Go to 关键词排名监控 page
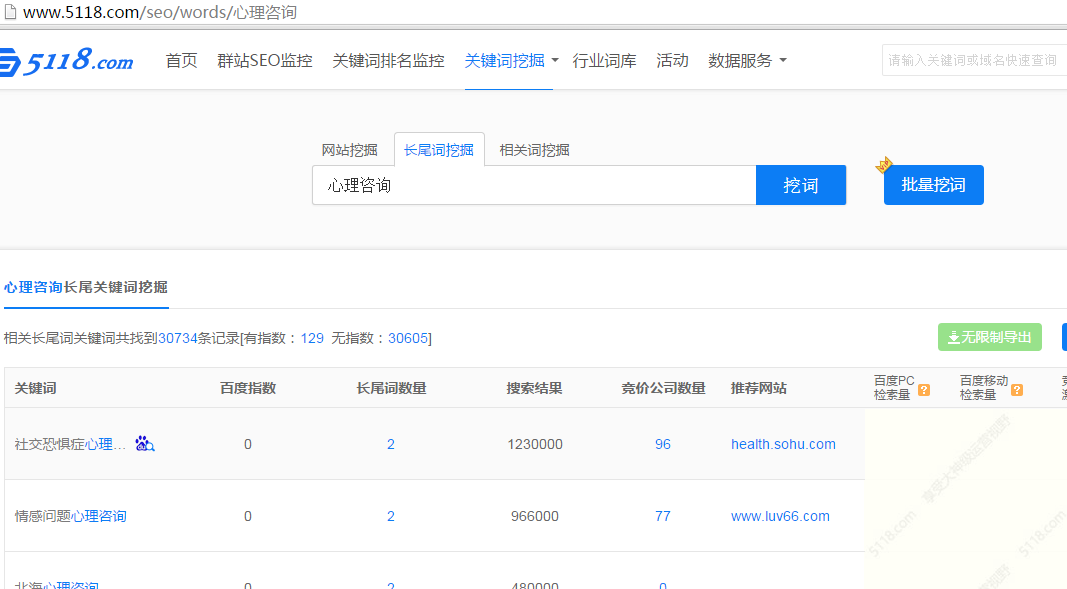Screen dimensions: 1067x589 (388, 61)
